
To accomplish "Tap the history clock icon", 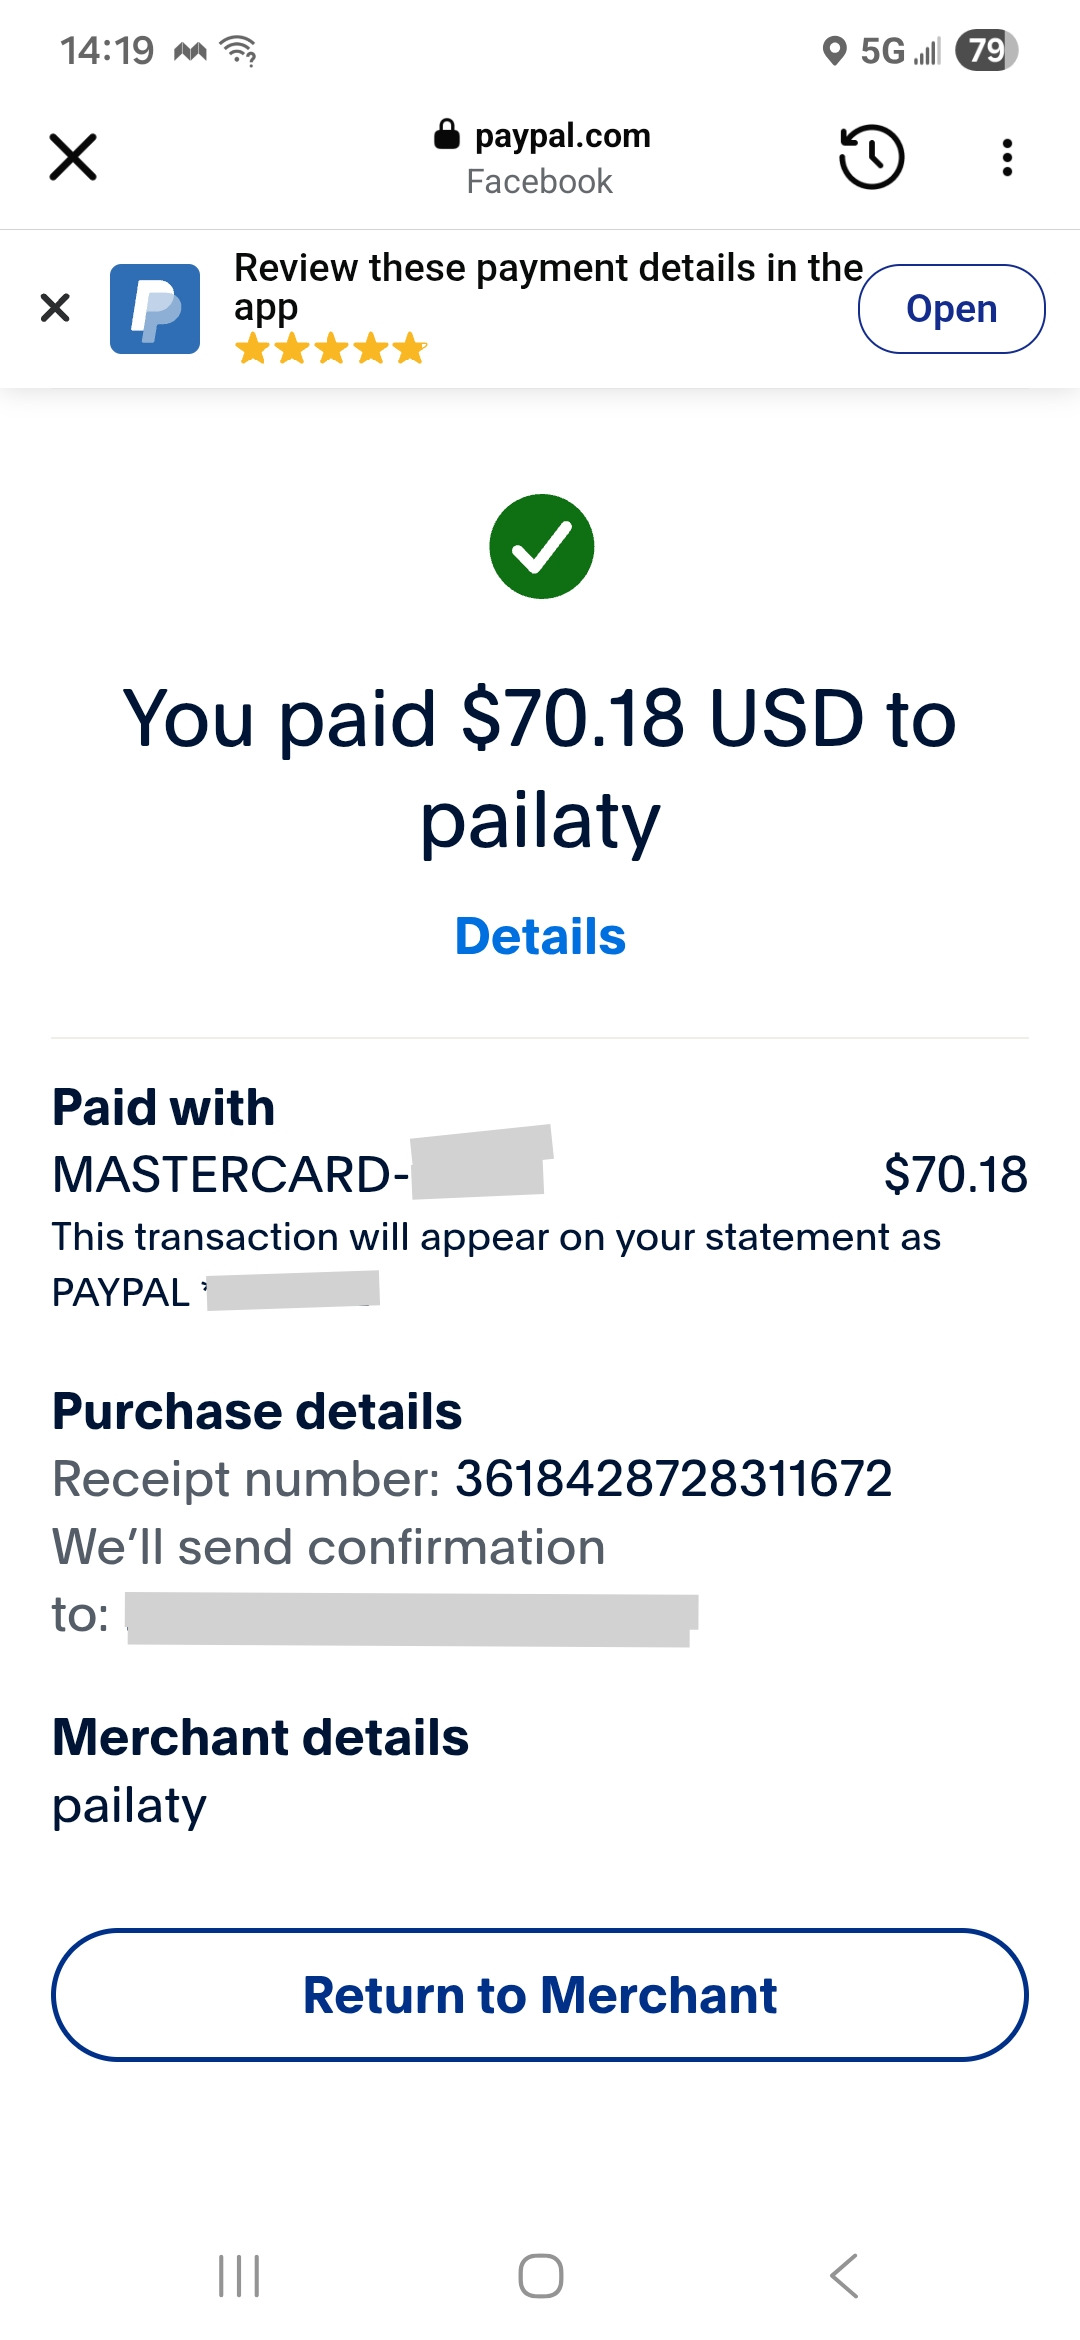I will point(871,157).
